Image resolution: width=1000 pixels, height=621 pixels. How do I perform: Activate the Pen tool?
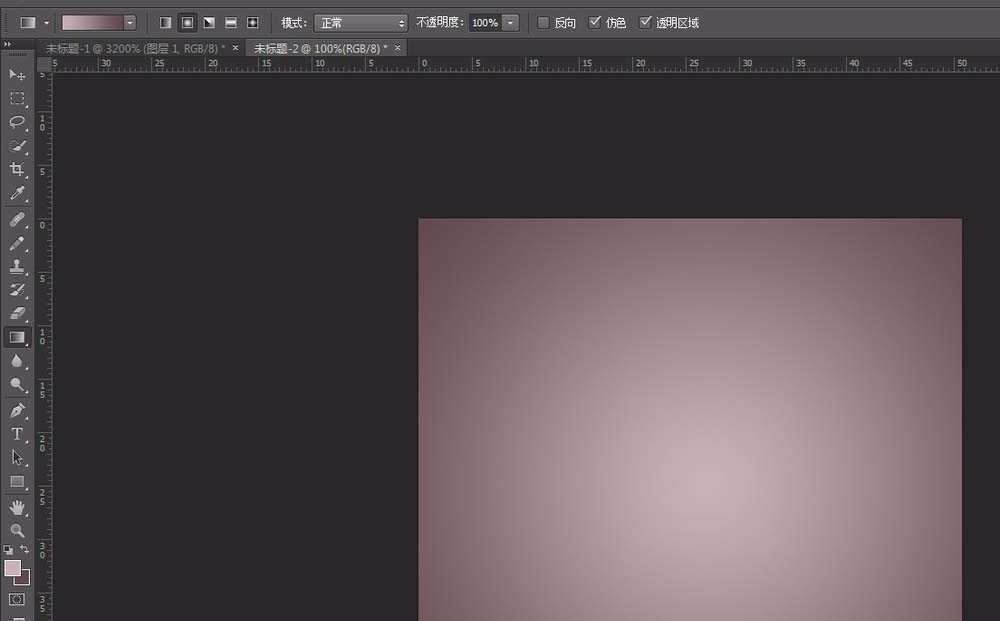tap(17, 410)
